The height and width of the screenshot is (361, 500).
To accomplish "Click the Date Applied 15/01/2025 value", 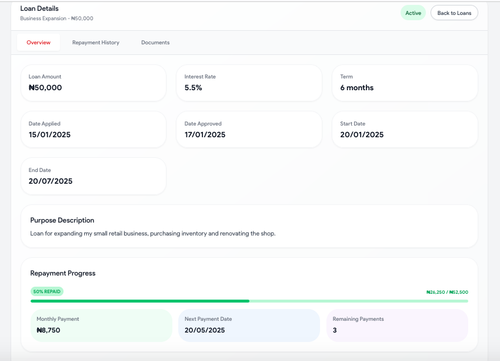I will (x=50, y=135).
